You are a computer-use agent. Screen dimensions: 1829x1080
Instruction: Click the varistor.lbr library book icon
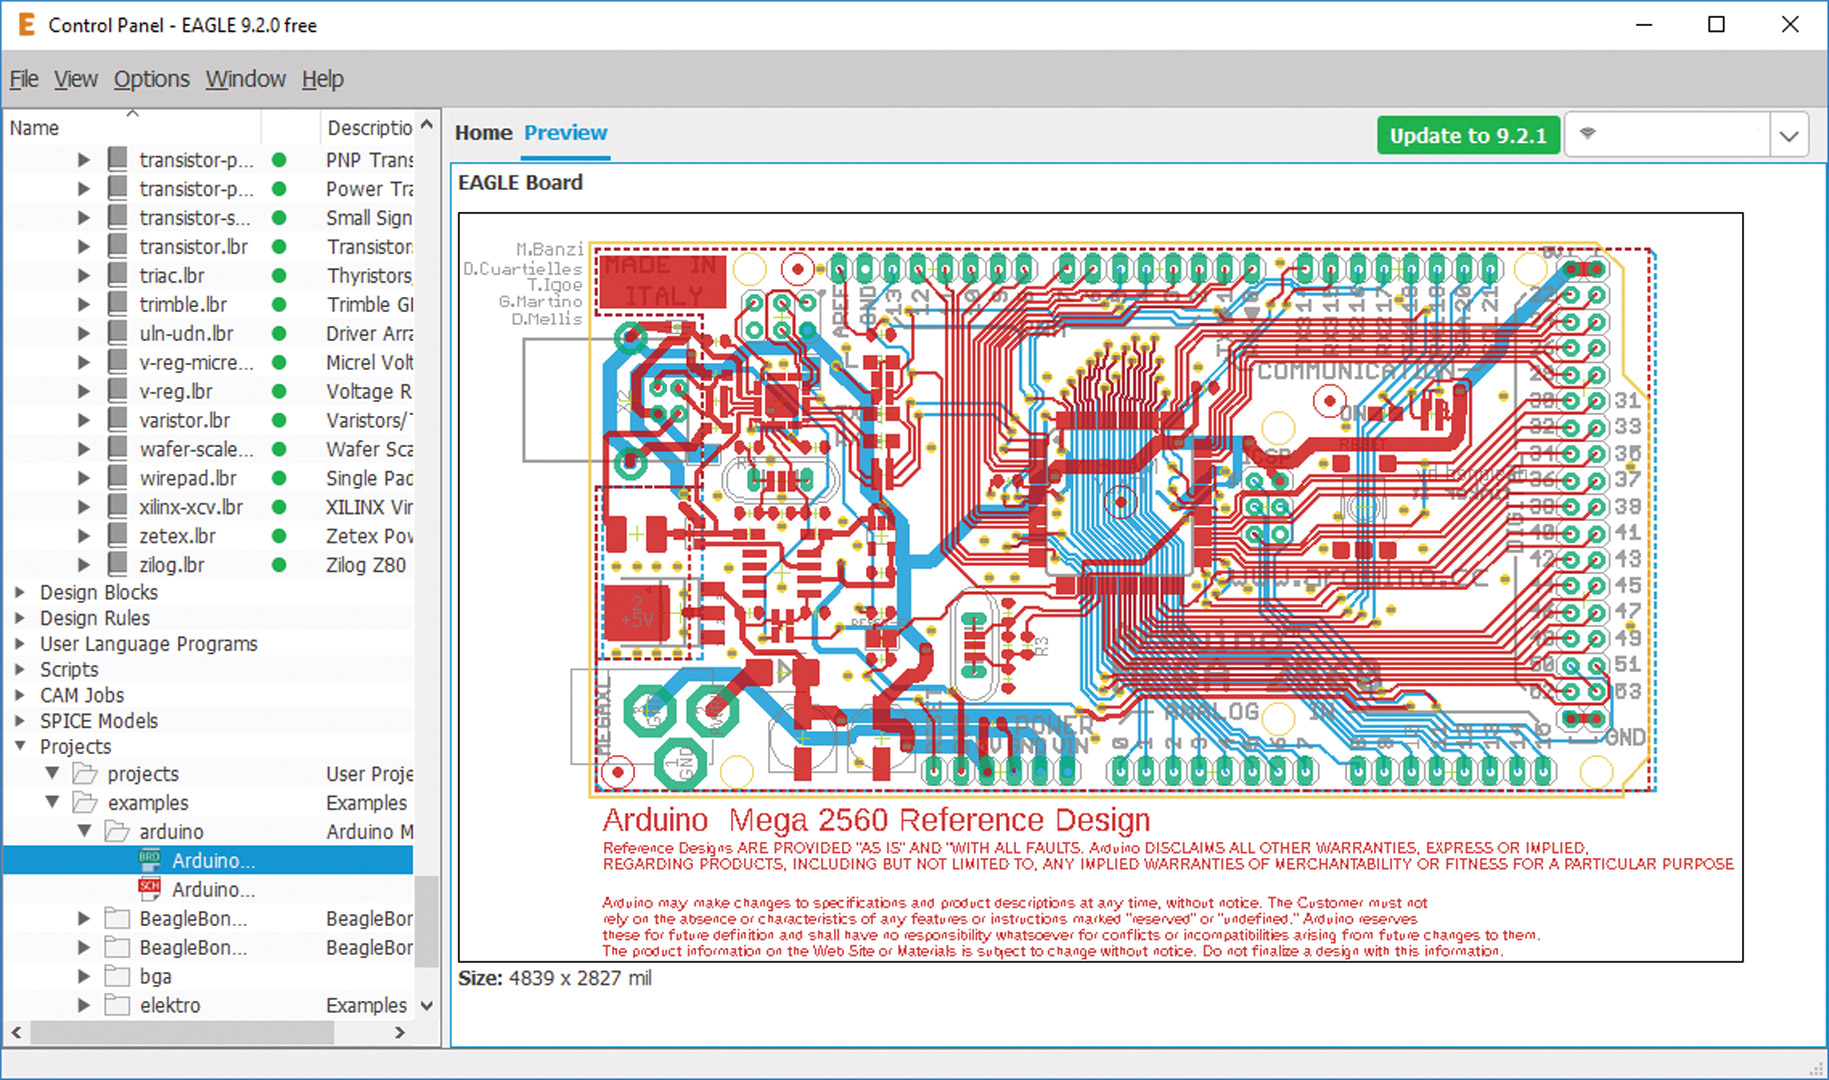click(117, 420)
